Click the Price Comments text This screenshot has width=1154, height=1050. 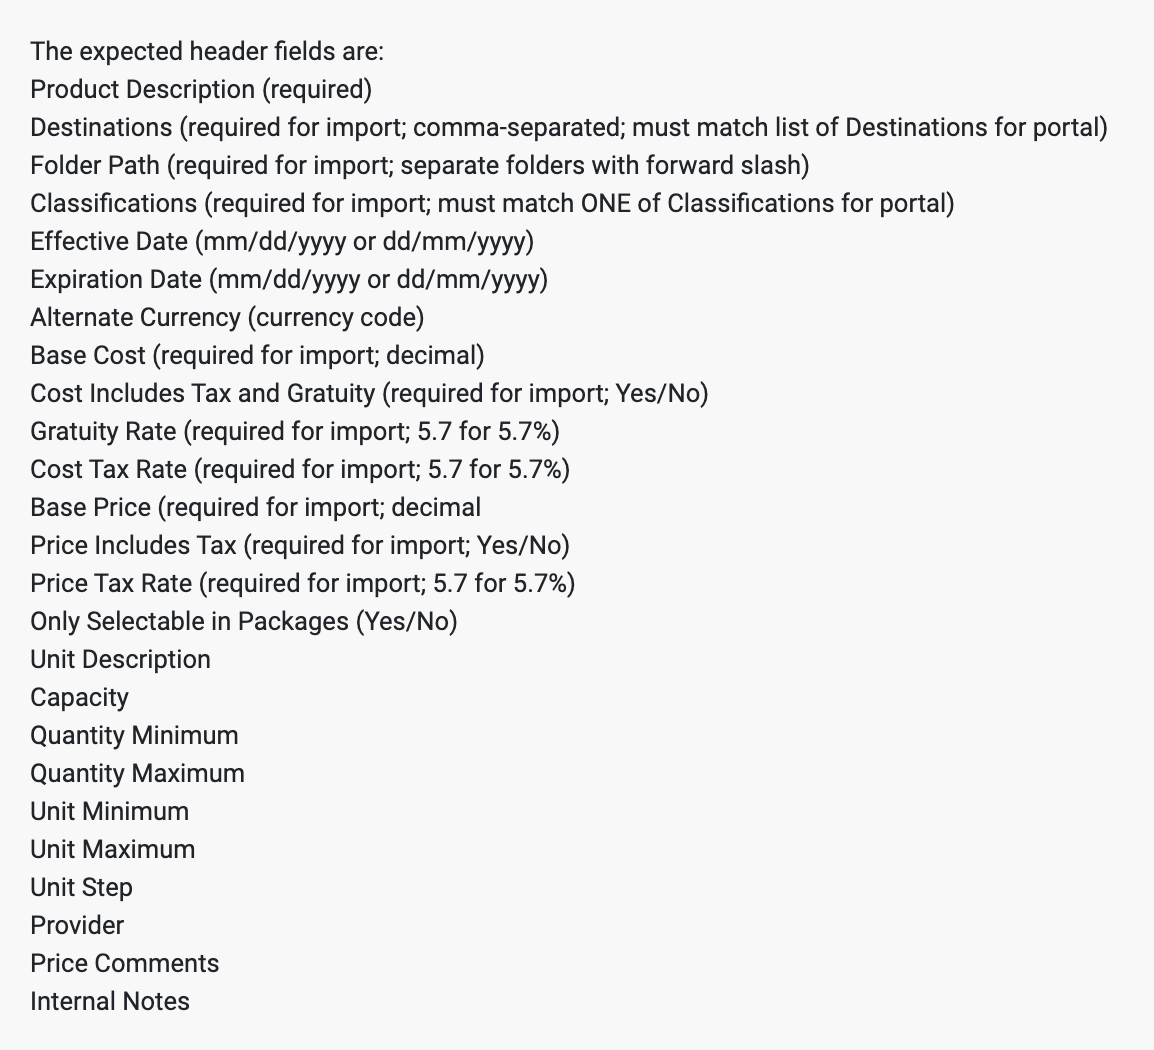click(125, 964)
